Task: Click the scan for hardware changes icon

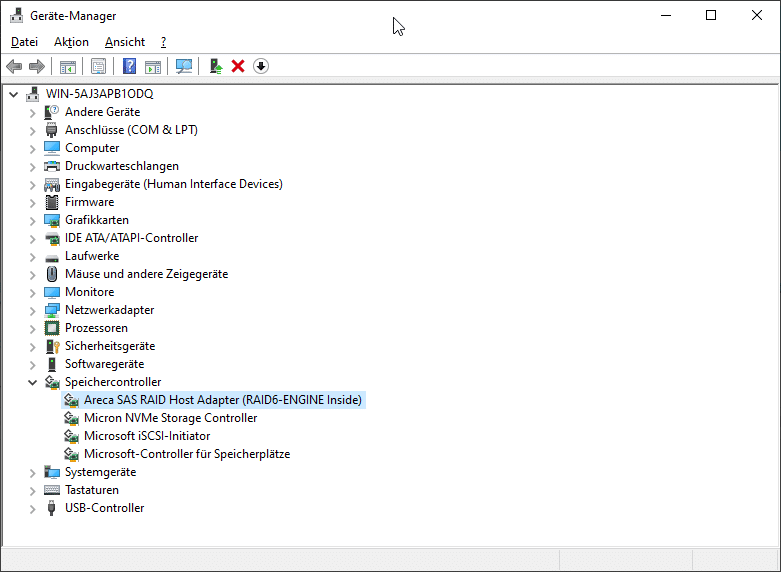Action: tap(184, 66)
